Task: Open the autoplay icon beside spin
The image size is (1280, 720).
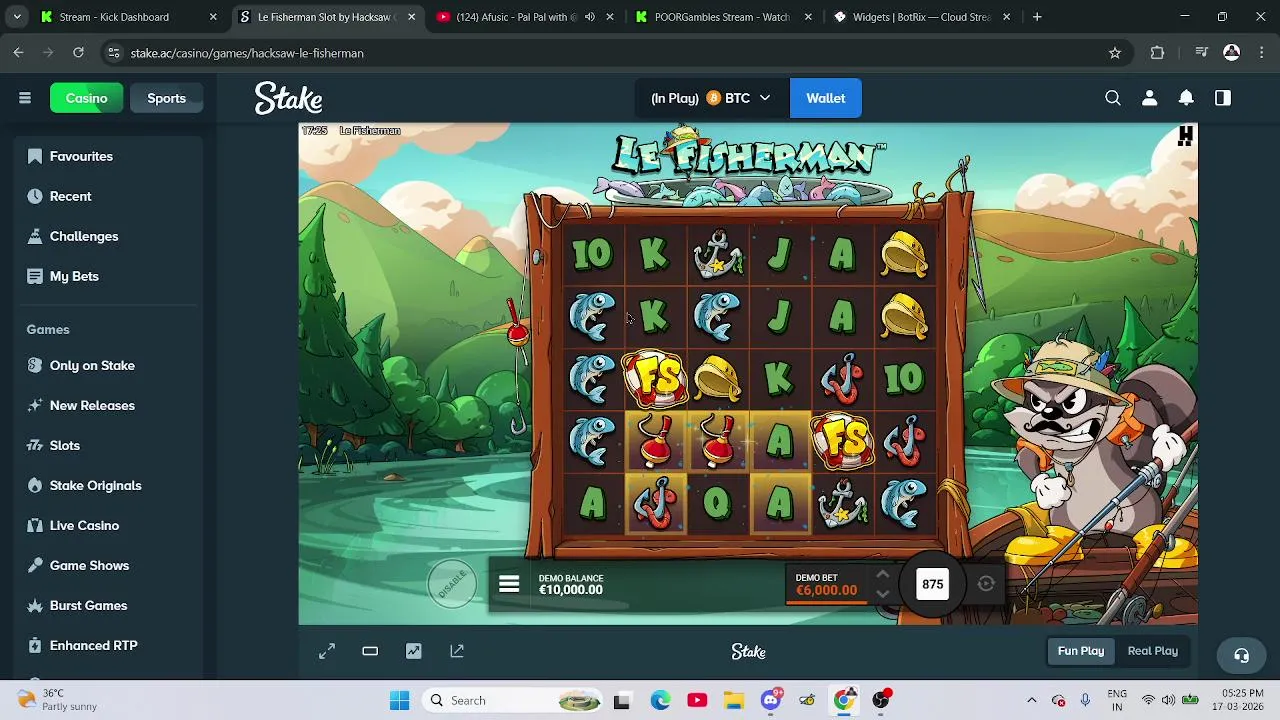Action: tap(986, 584)
